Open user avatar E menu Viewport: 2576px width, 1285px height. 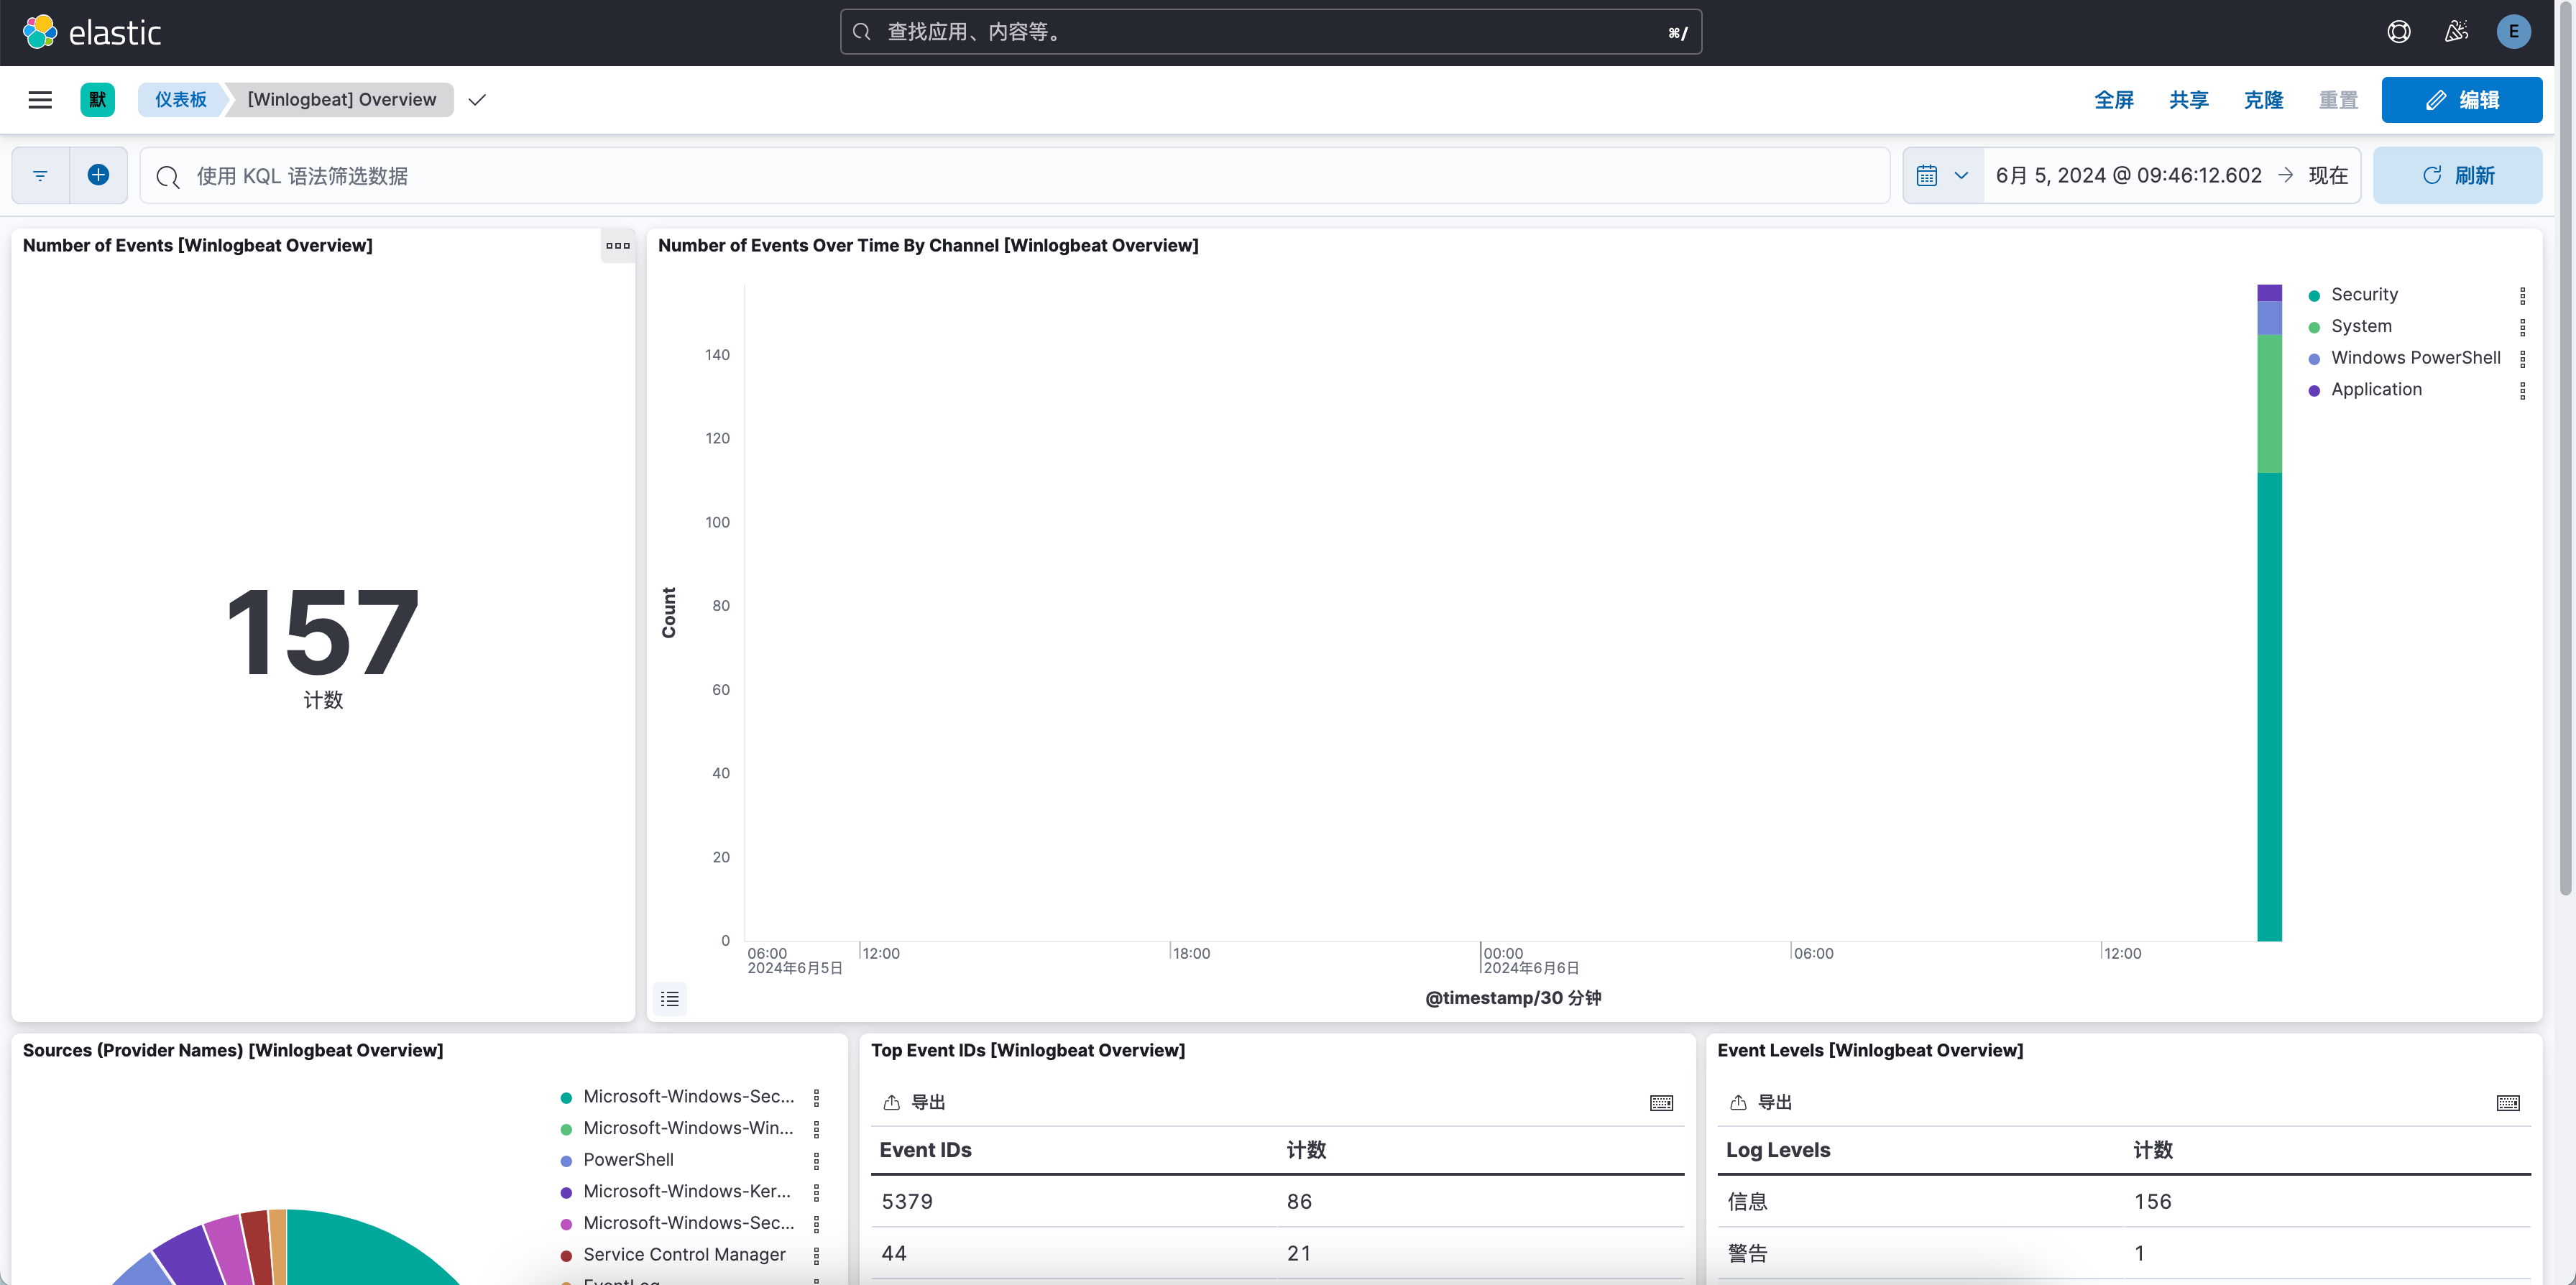click(2513, 32)
